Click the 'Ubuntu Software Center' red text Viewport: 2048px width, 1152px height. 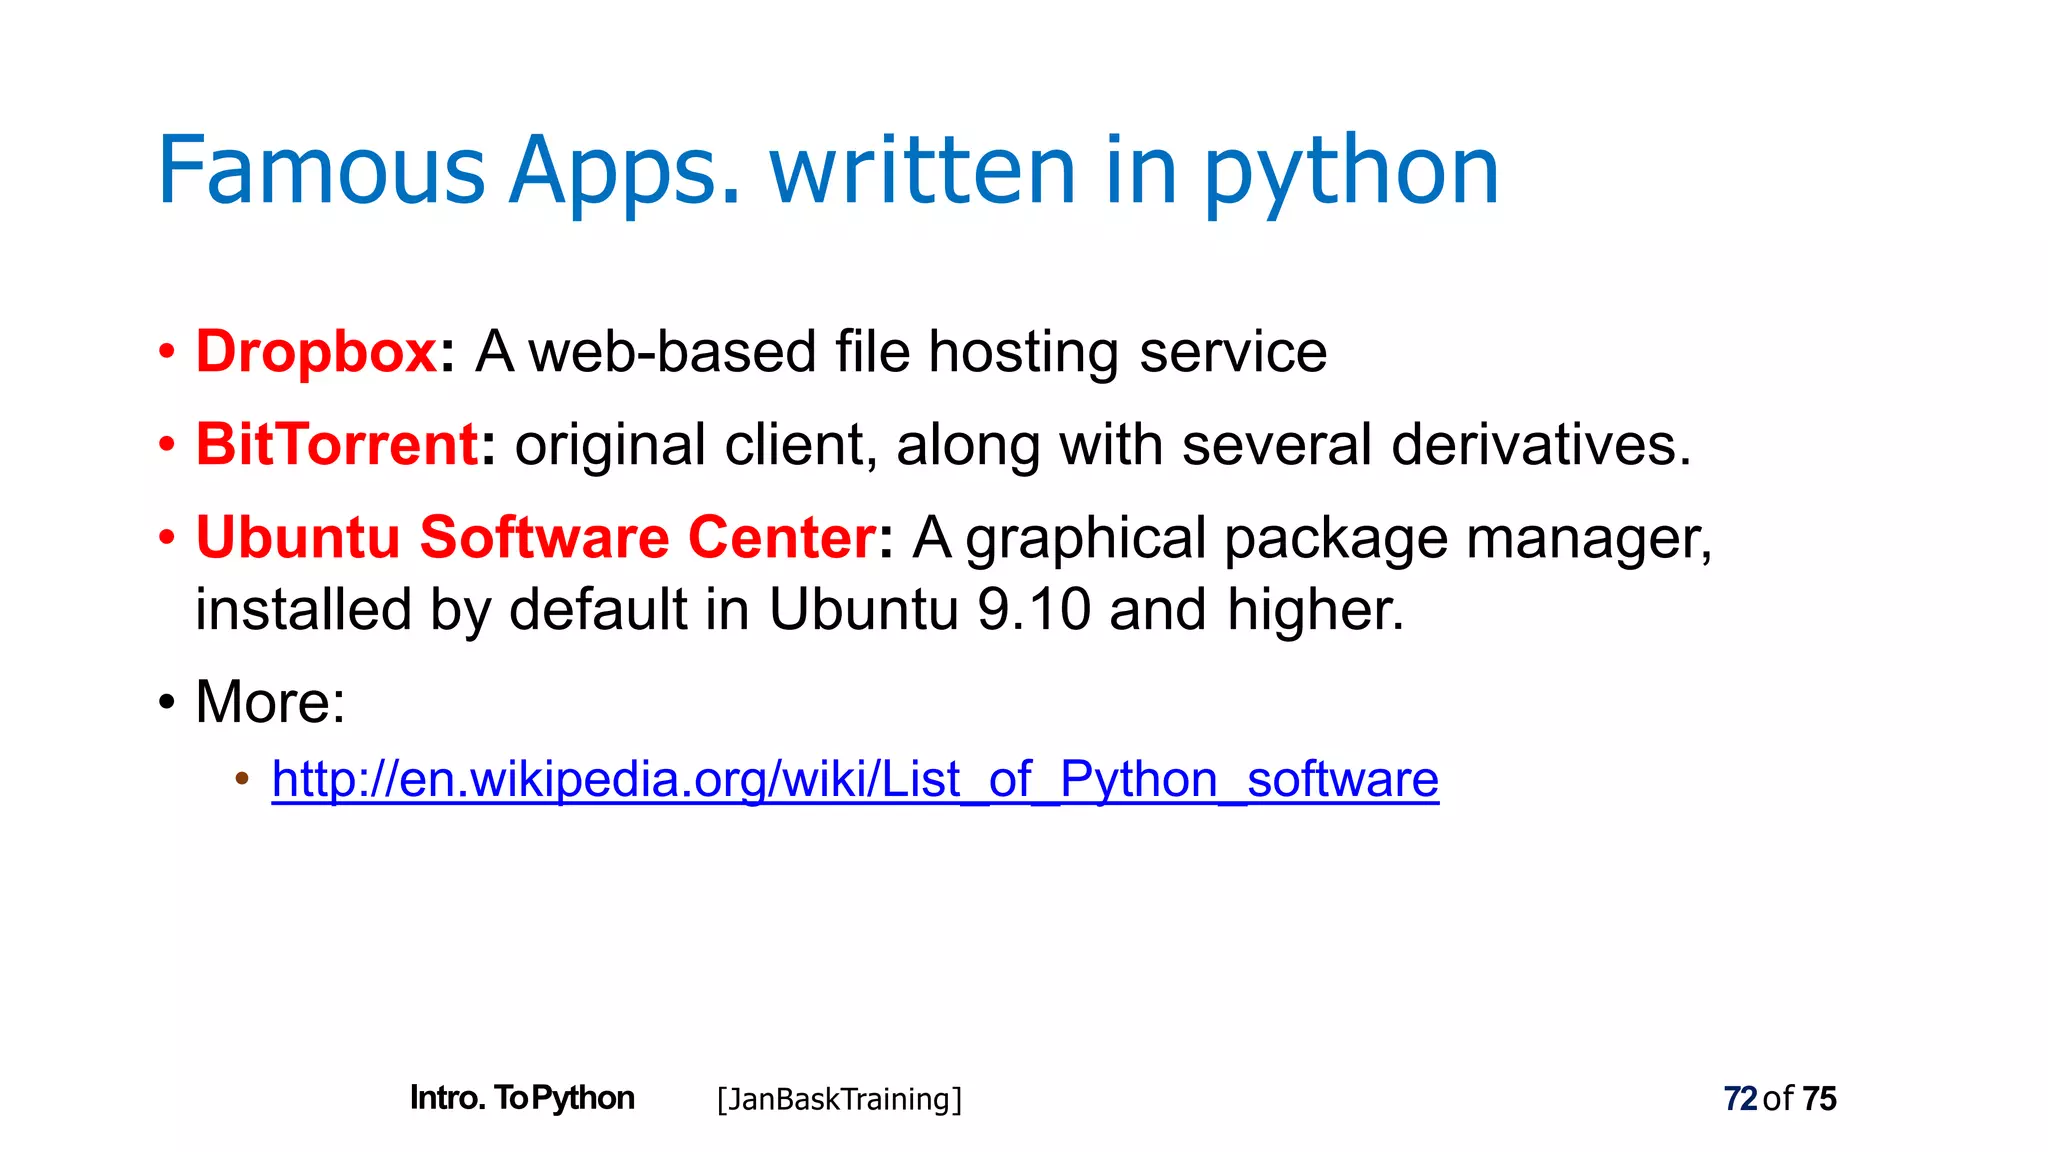pyautogui.click(x=536, y=537)
